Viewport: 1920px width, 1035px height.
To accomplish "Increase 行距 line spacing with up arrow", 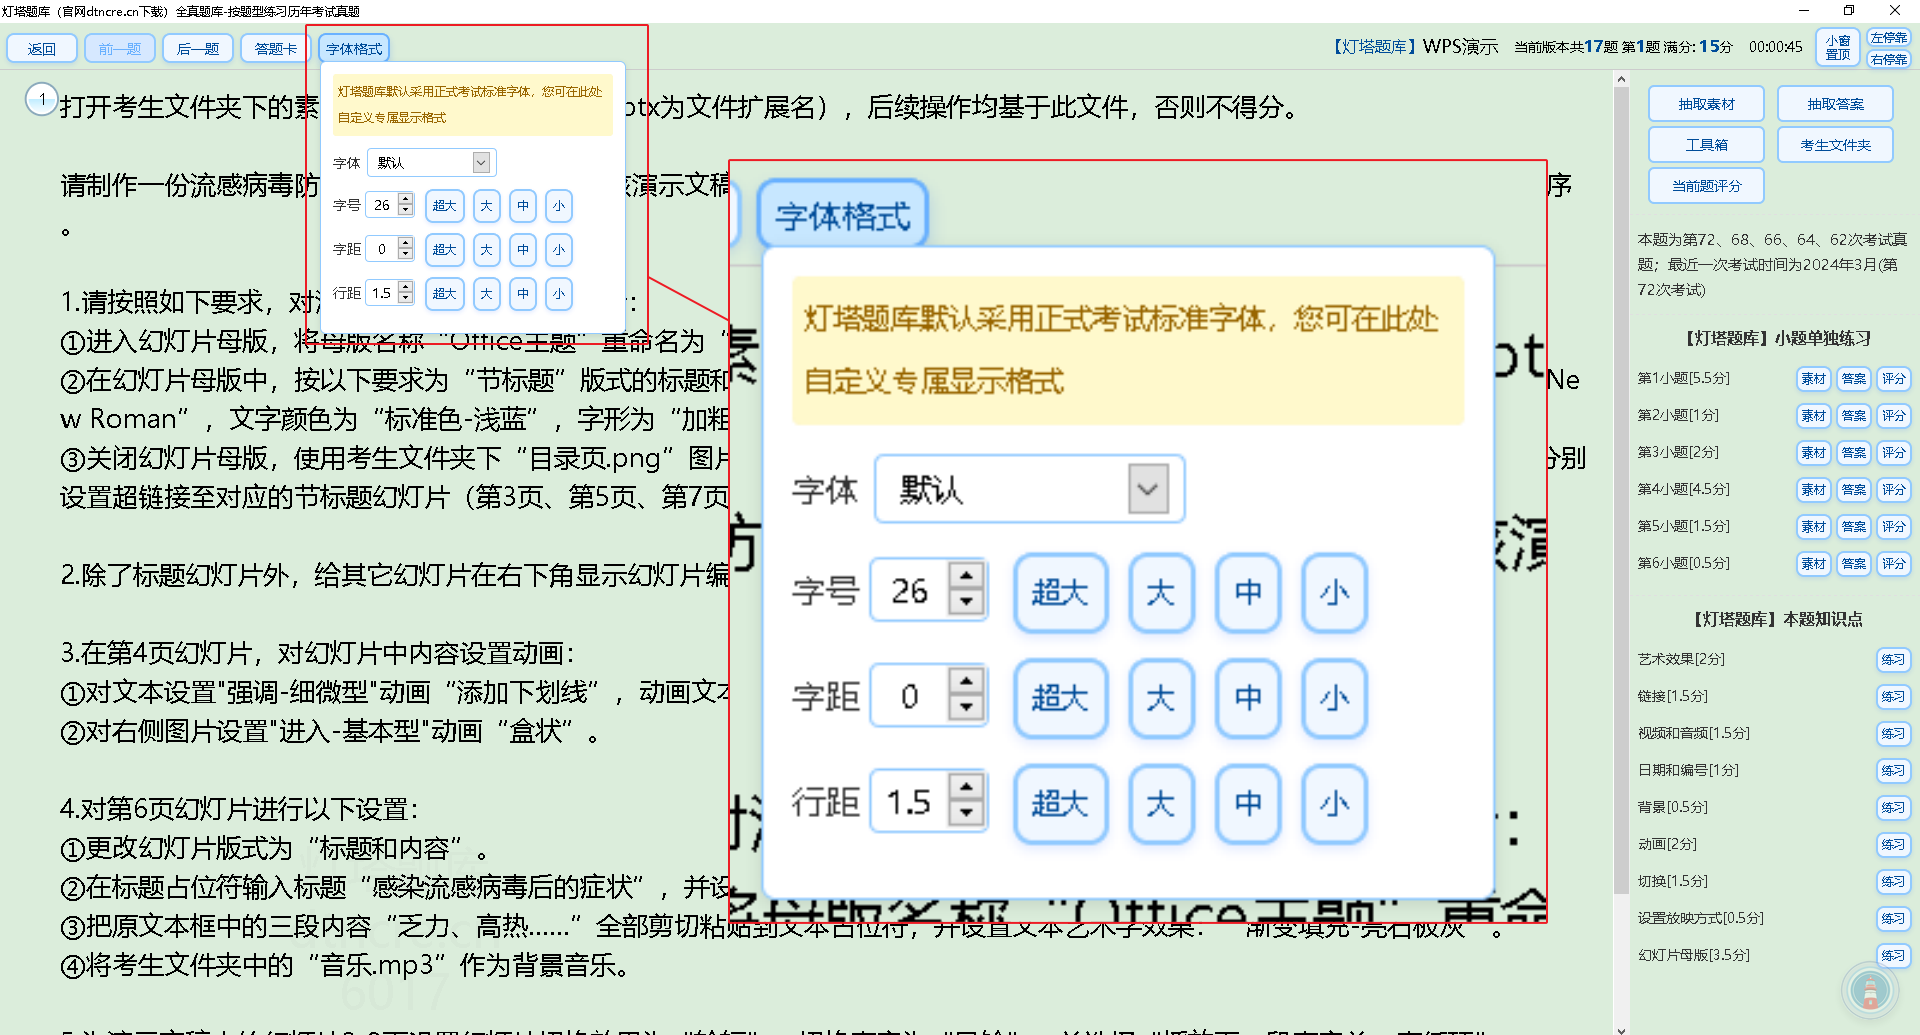I will (405, 288).
